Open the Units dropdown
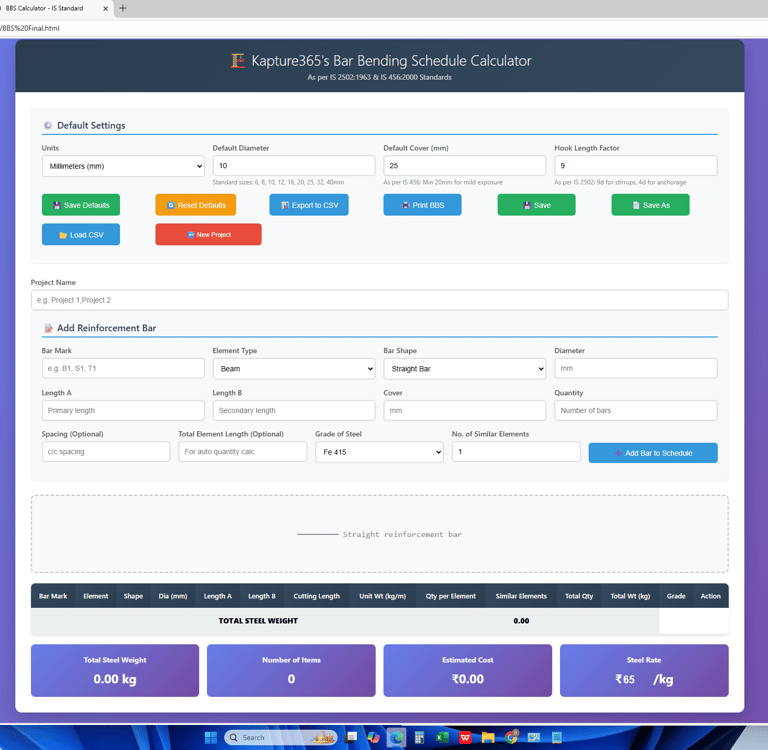 [x=123, y=166]
